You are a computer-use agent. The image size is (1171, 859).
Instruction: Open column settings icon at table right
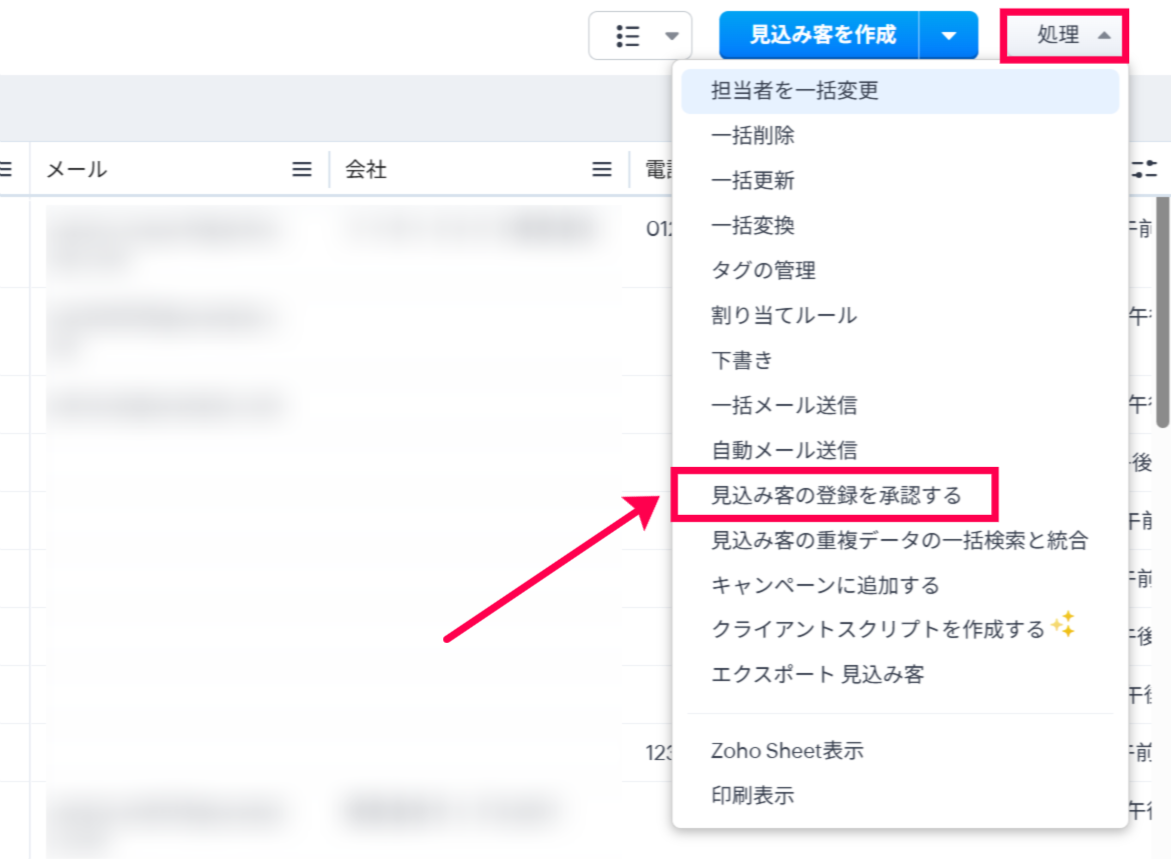pyautogui.click(x=1145, y=169)
